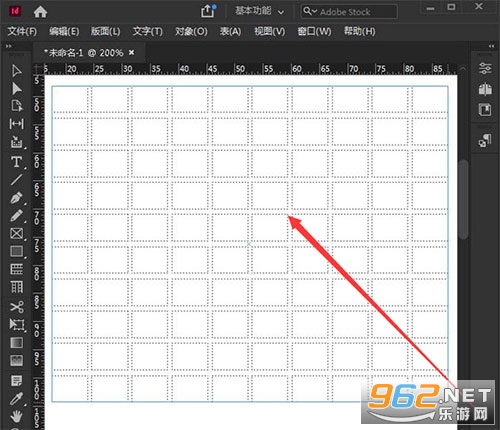Select the Gap tool
Viewport: 500px width, 430px height.
16,124
